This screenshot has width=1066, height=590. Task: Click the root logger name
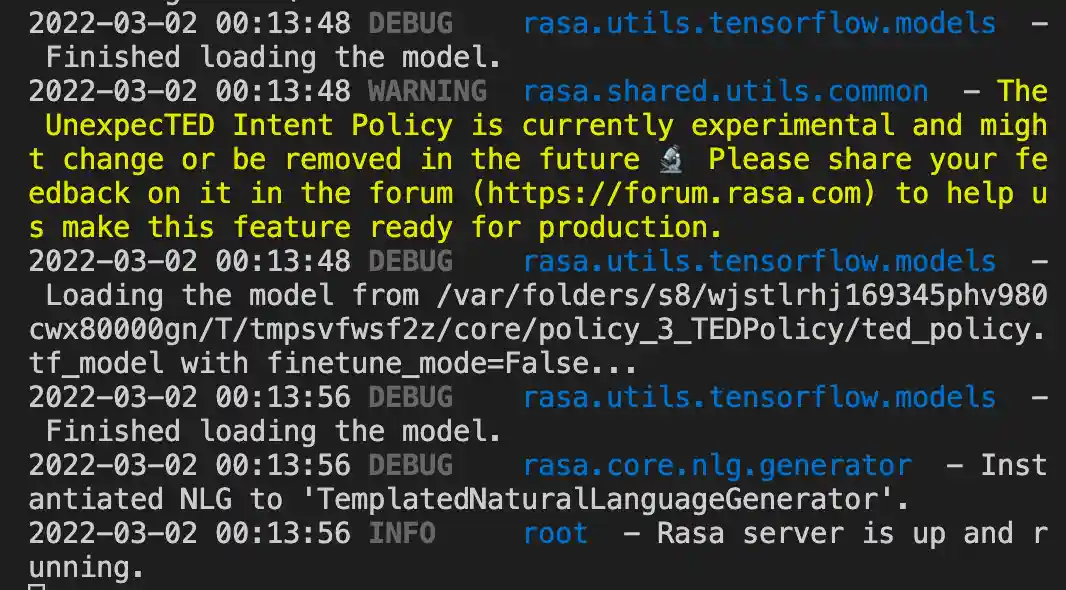click(x=556, y=533)
